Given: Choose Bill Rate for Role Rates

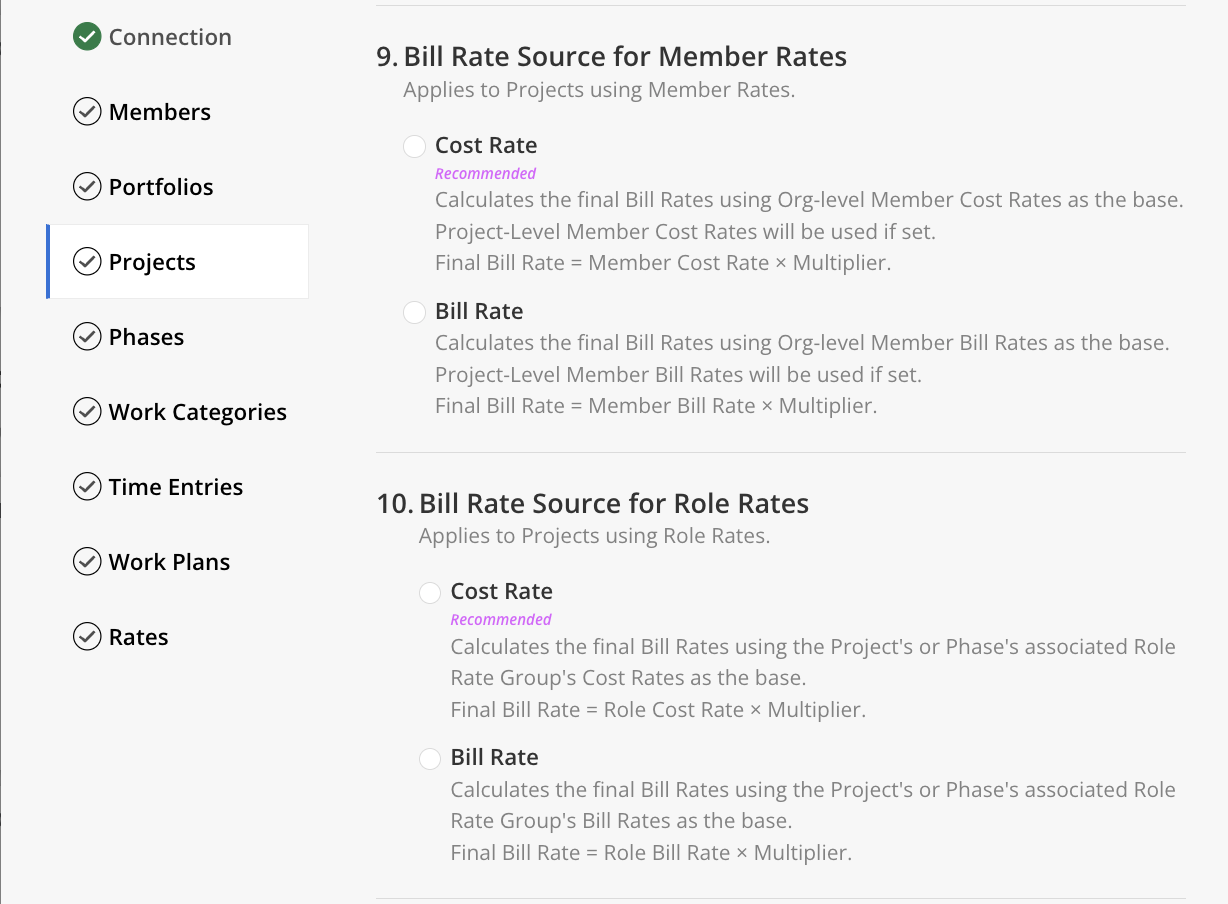Looking at the screenshot, I should 430,758.
